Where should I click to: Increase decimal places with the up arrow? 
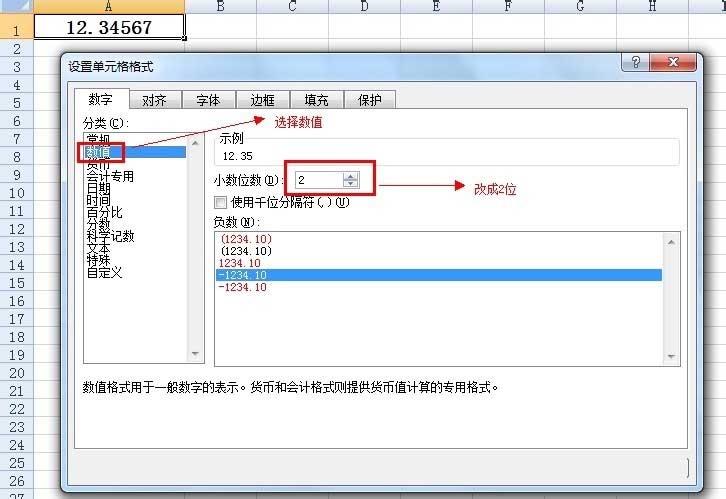pos(350,175)
